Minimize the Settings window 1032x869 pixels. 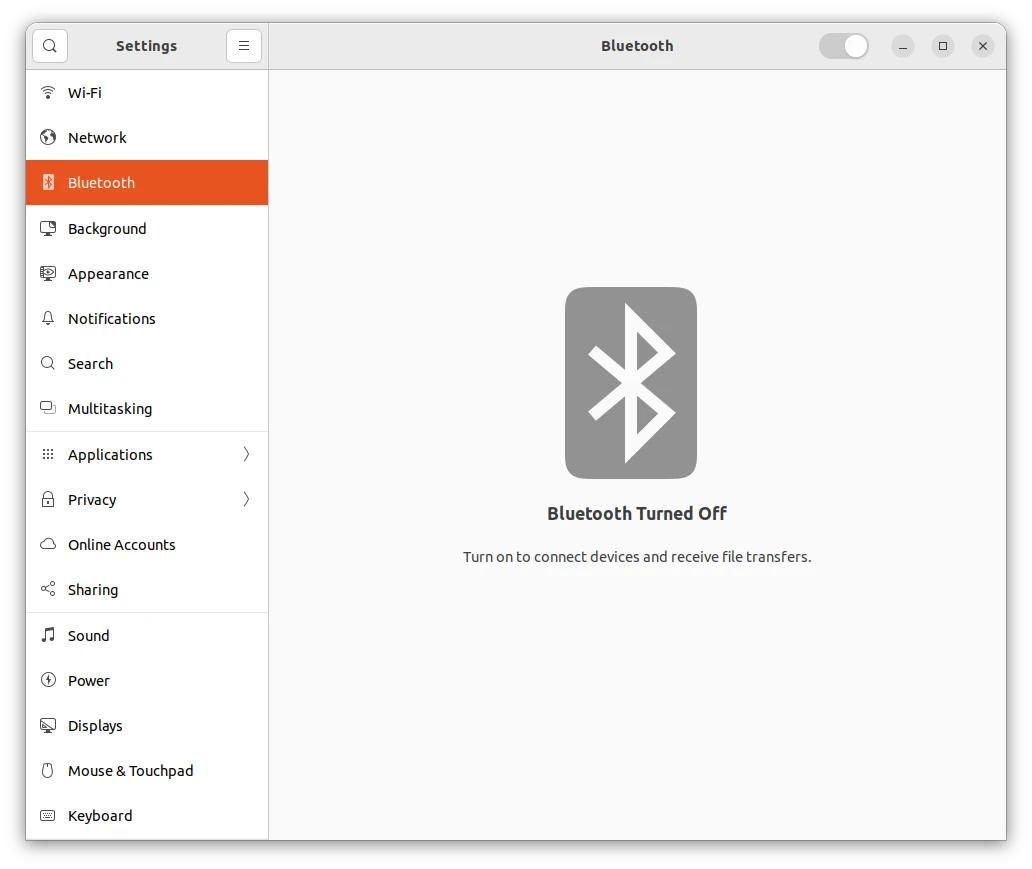click(x=903, y=46)
